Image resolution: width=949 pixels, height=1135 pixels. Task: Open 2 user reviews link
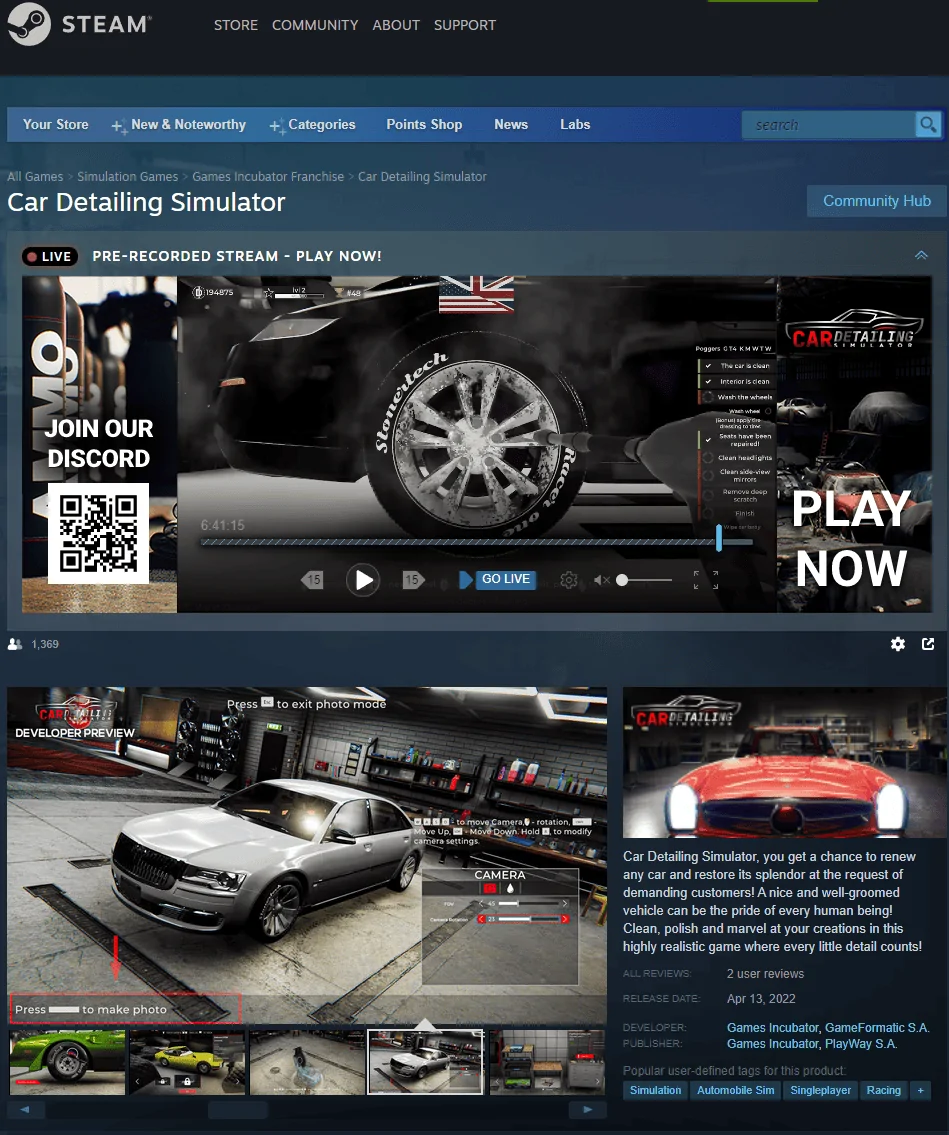coord(765,974)
